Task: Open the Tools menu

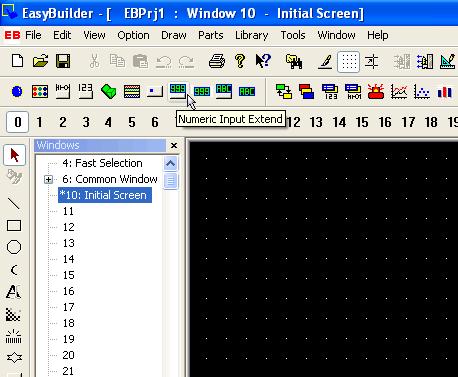Action: 293,35
